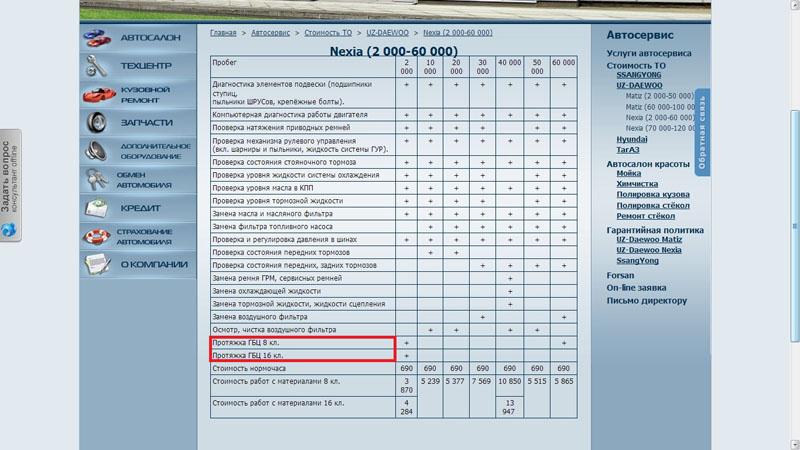Screen dimensions: 800x450
Task: Open the О компании menu item
Action: click(153, 264)
